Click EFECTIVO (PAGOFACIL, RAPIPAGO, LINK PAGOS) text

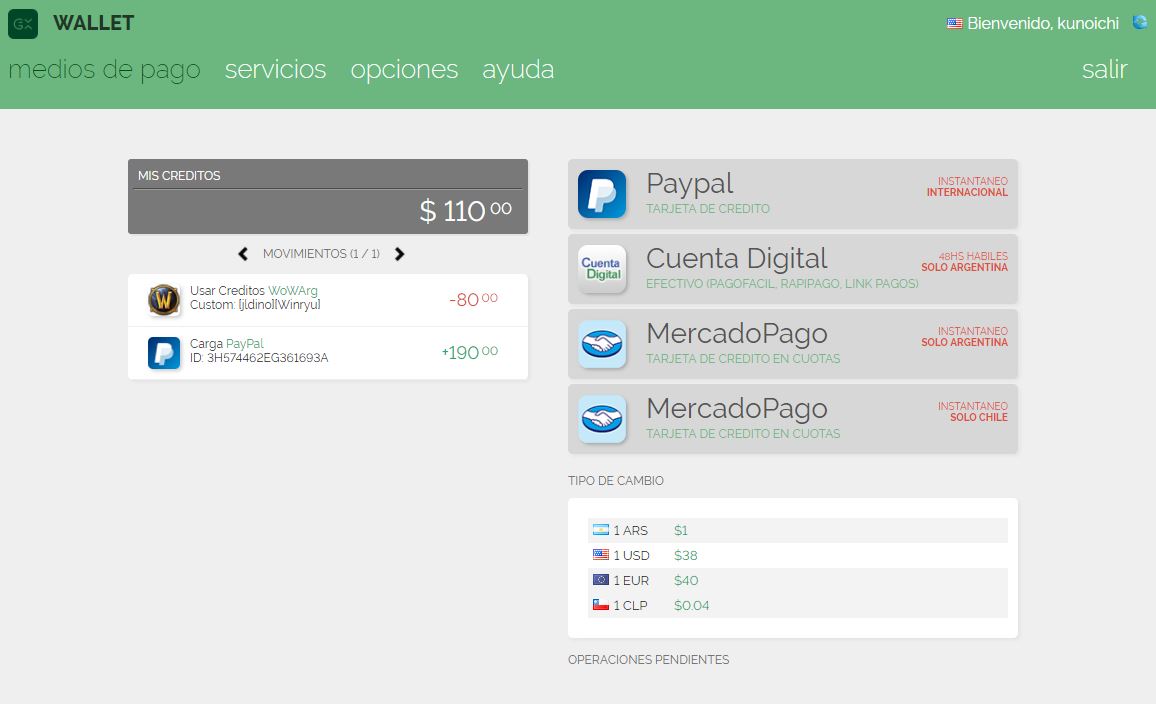click(782, 284)
